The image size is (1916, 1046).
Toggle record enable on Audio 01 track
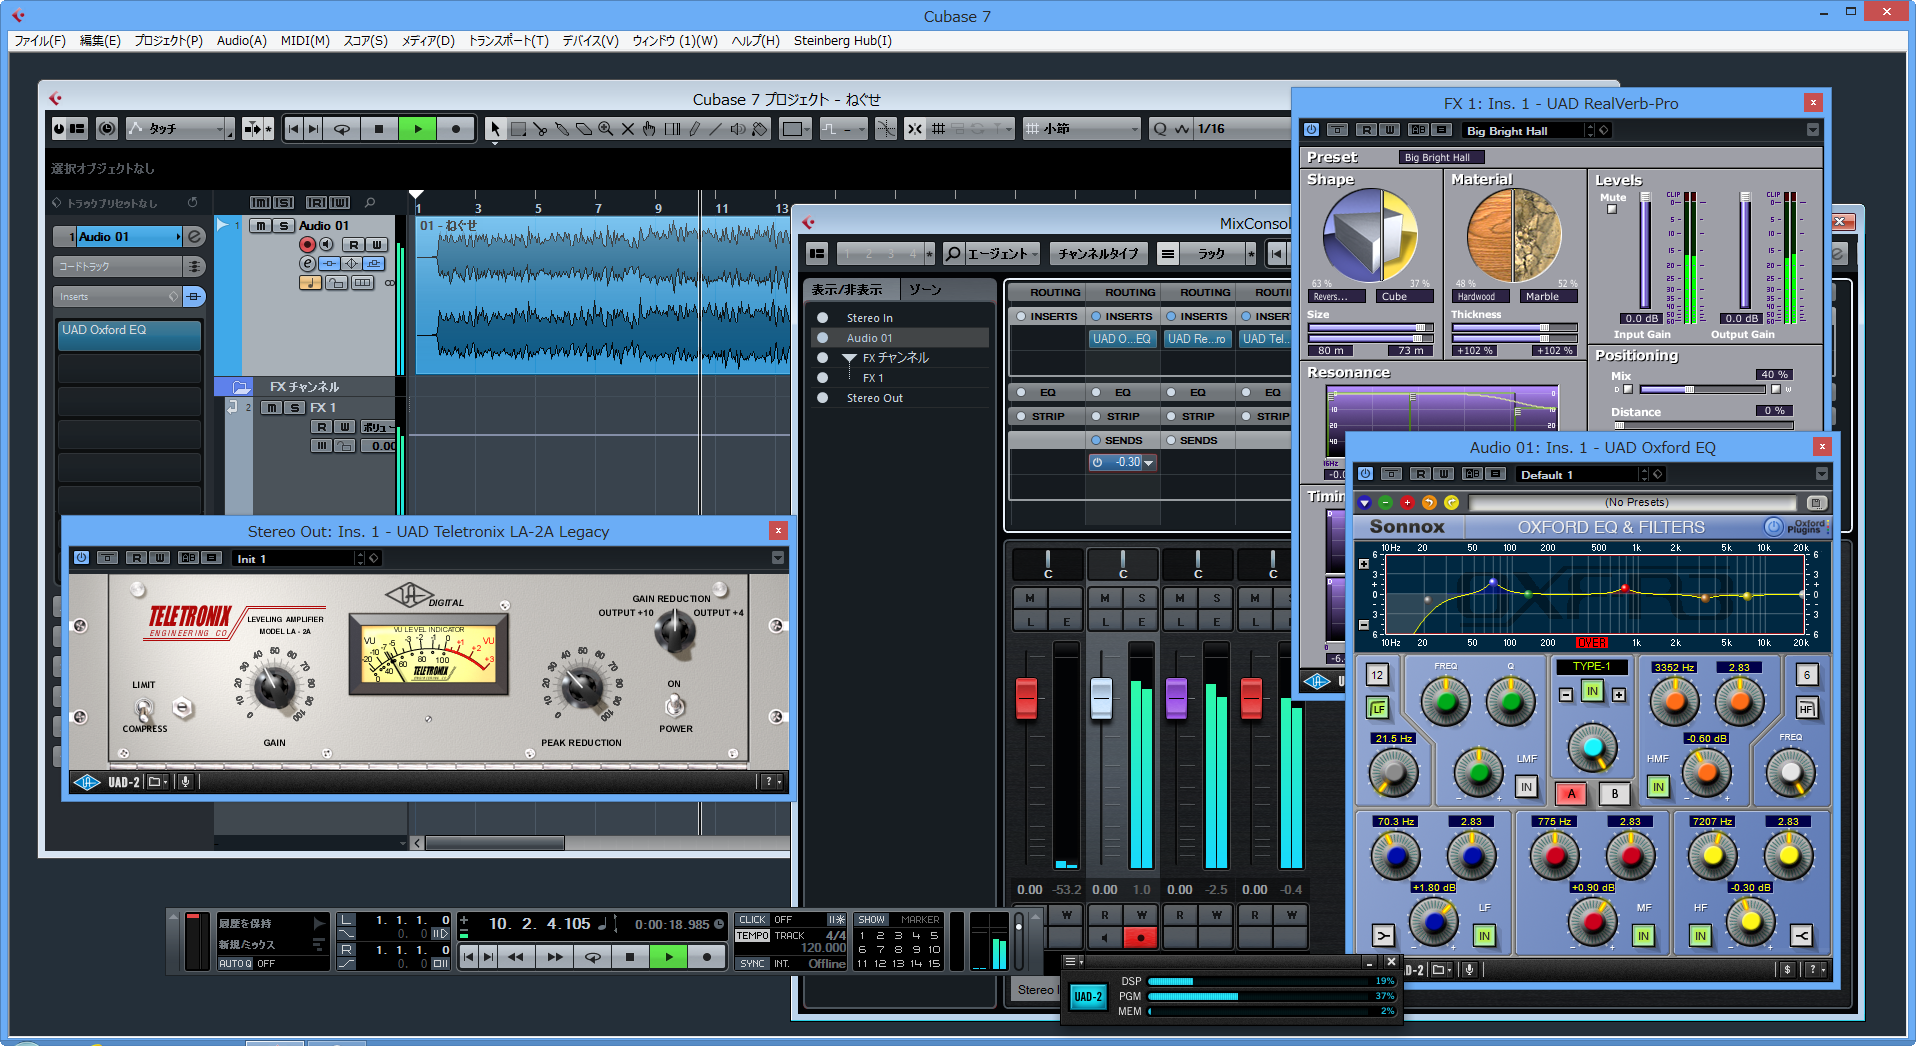(x=307, y=244)
